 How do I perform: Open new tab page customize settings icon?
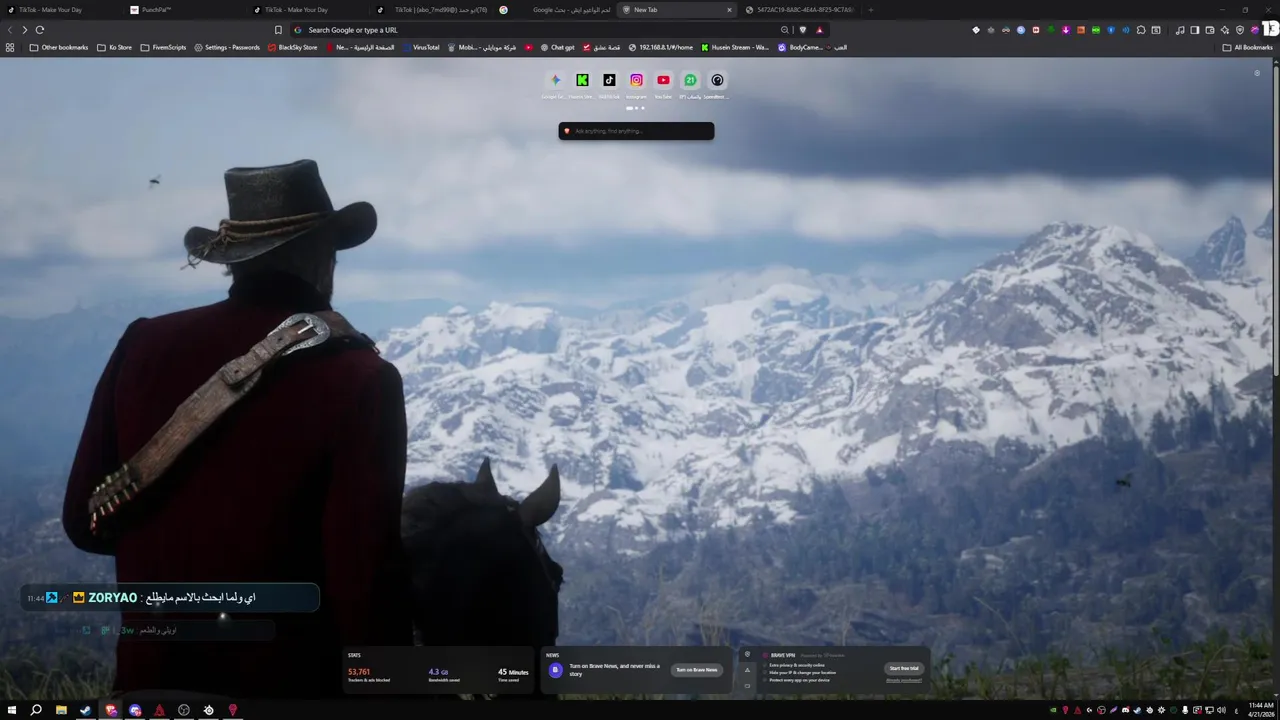pos(1257,73)
